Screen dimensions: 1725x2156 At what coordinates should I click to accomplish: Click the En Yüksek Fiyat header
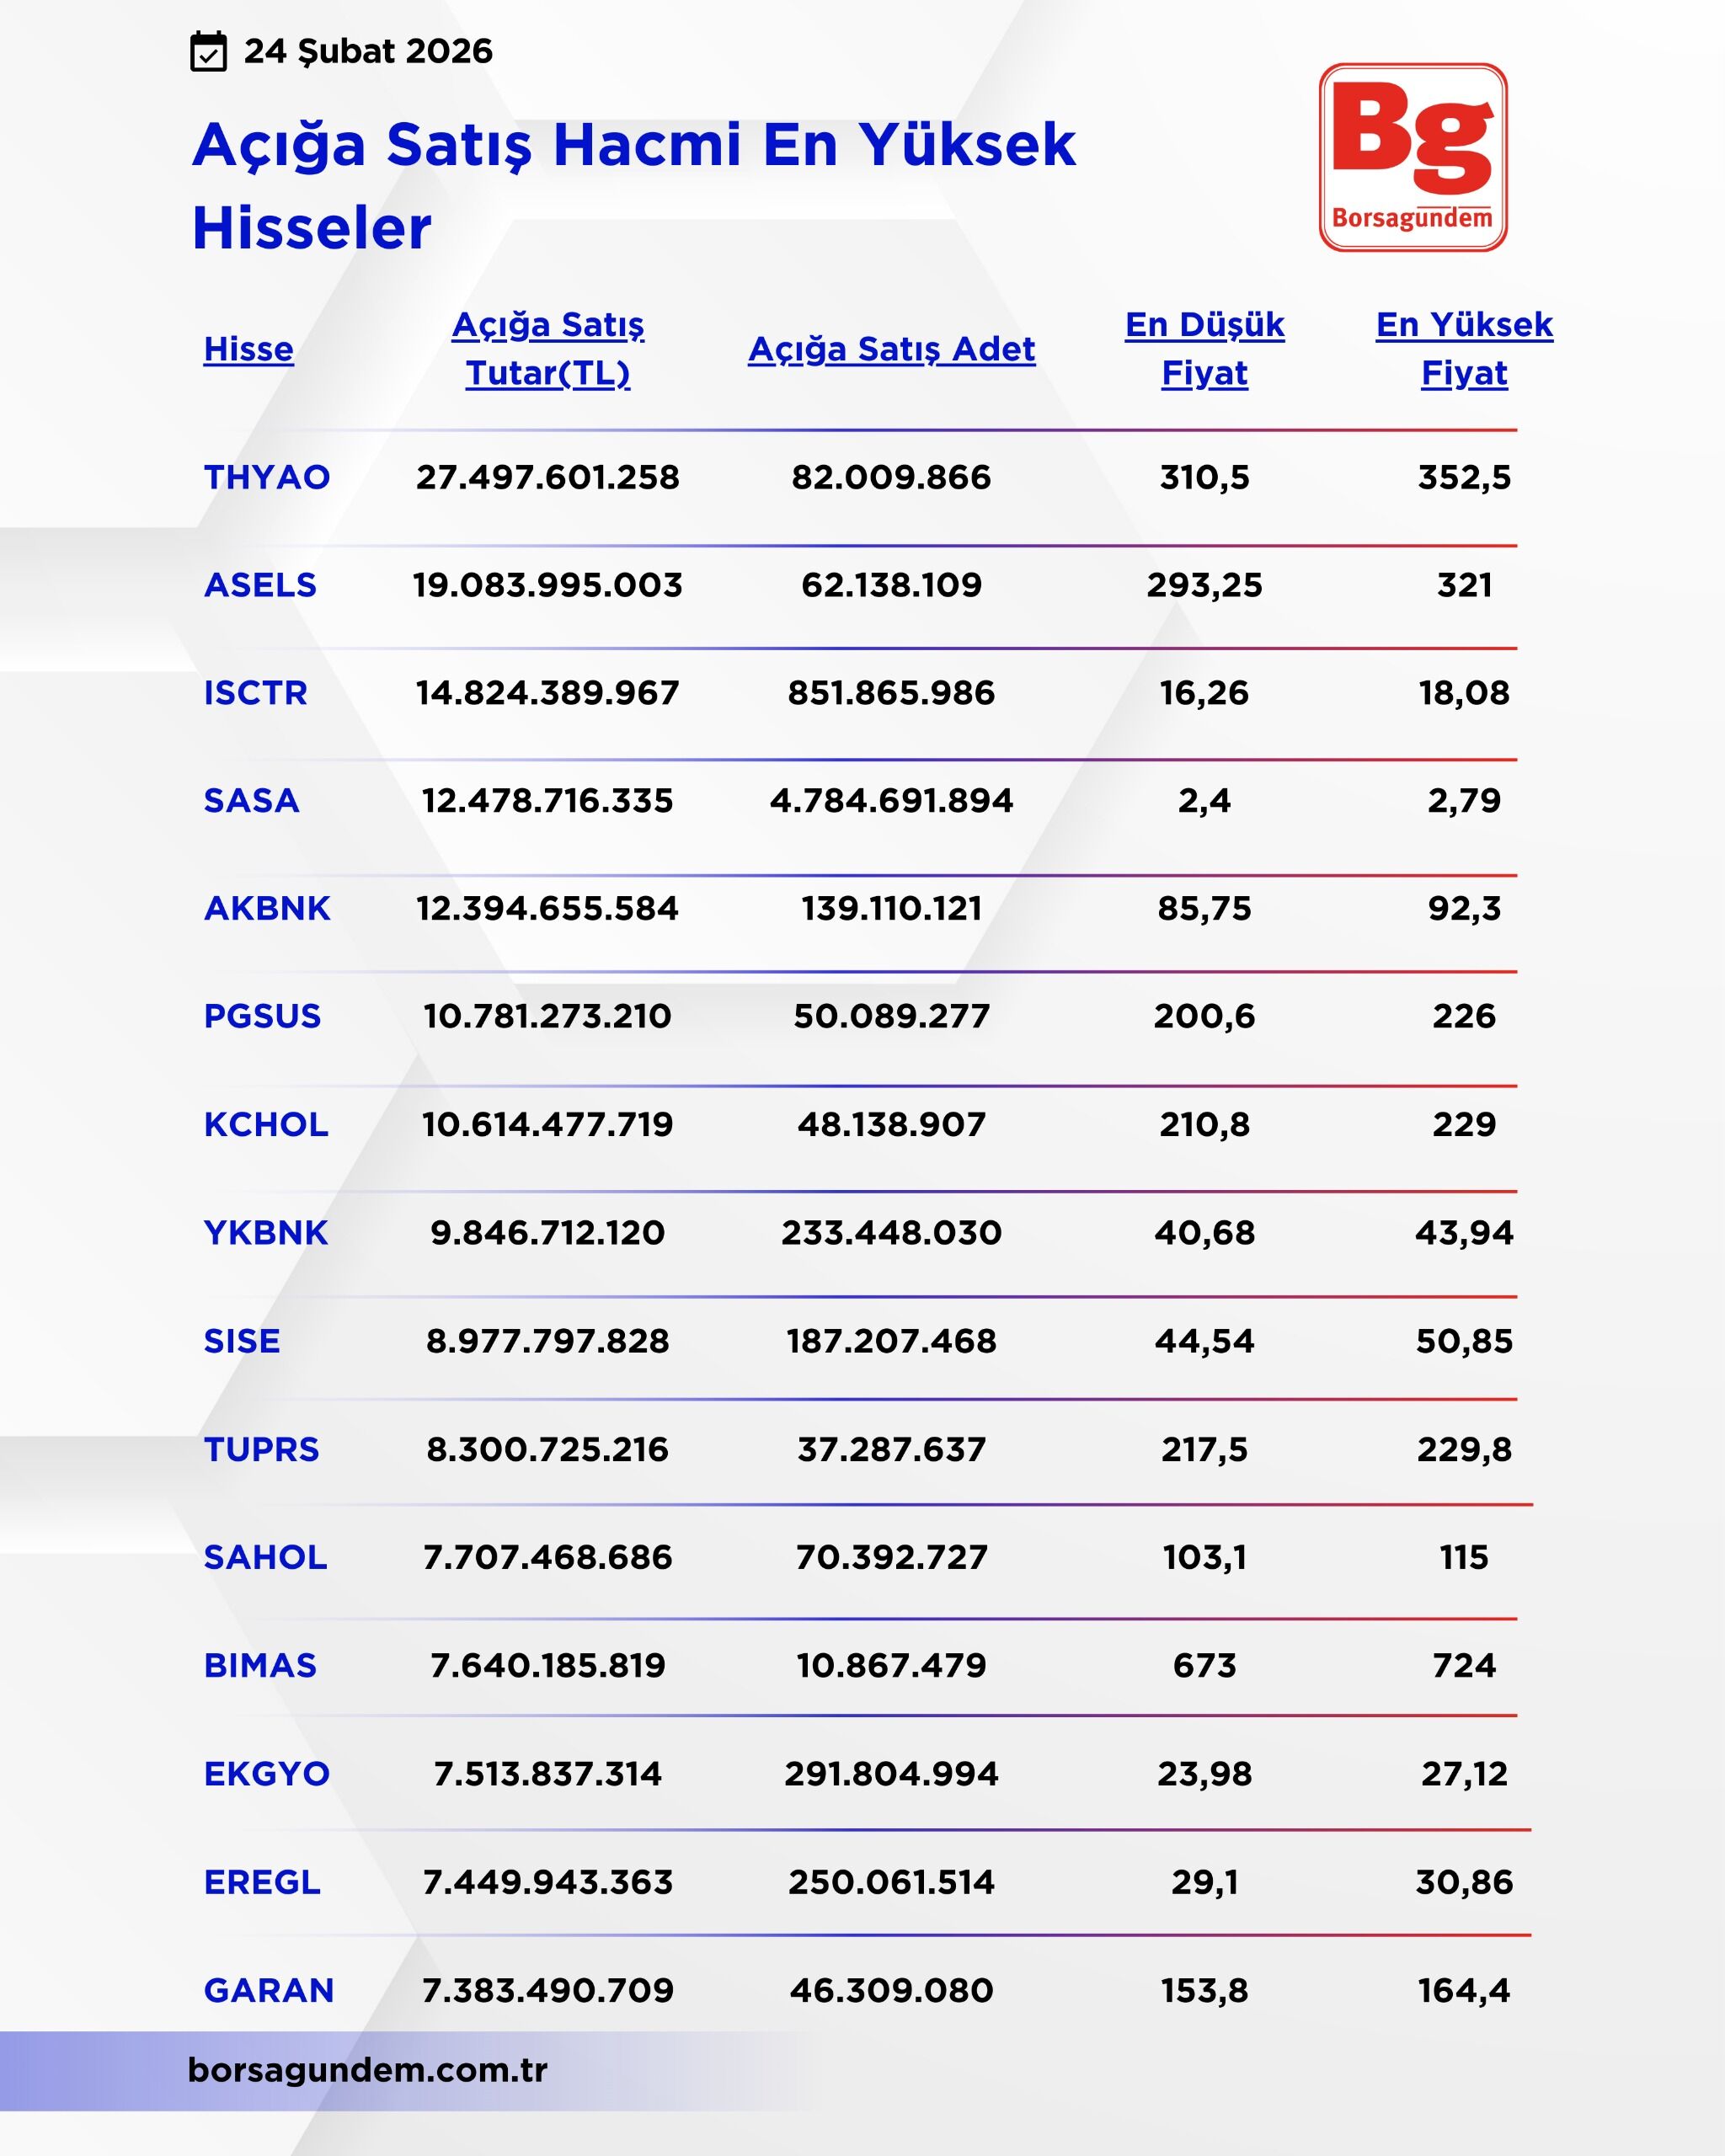pos(1464,349)
